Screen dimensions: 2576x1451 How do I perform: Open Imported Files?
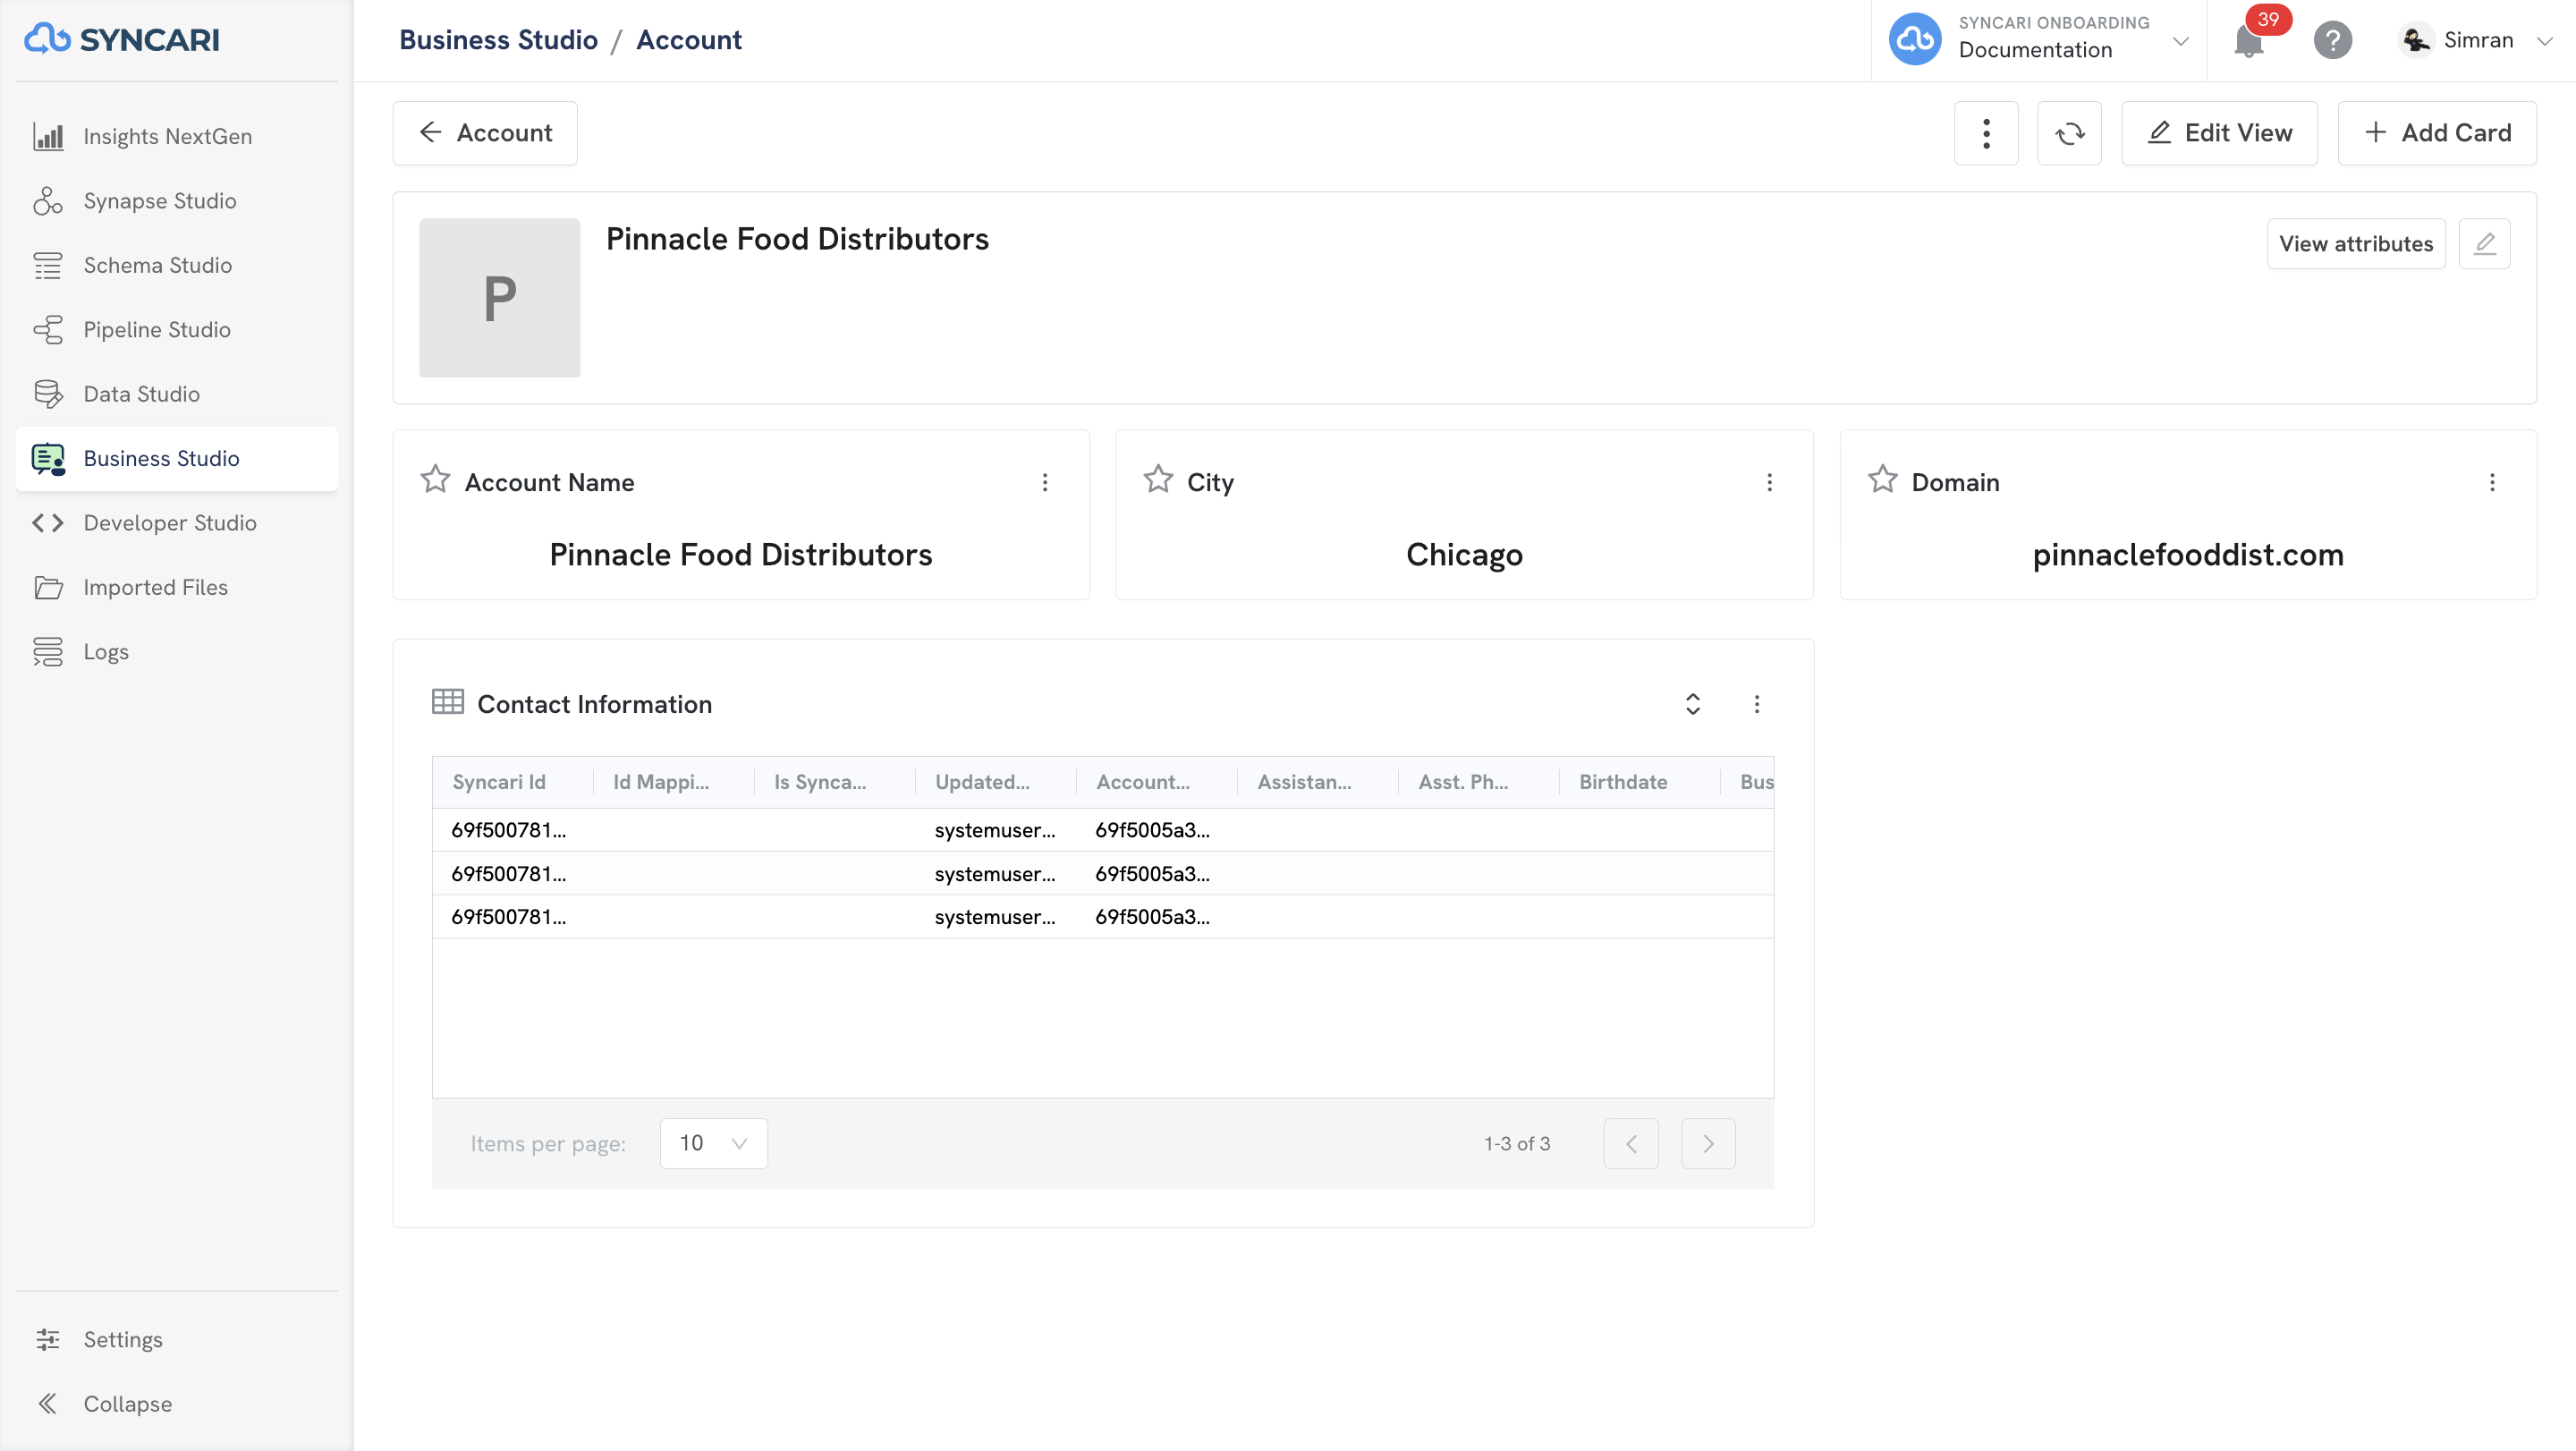tap(176, 587)
